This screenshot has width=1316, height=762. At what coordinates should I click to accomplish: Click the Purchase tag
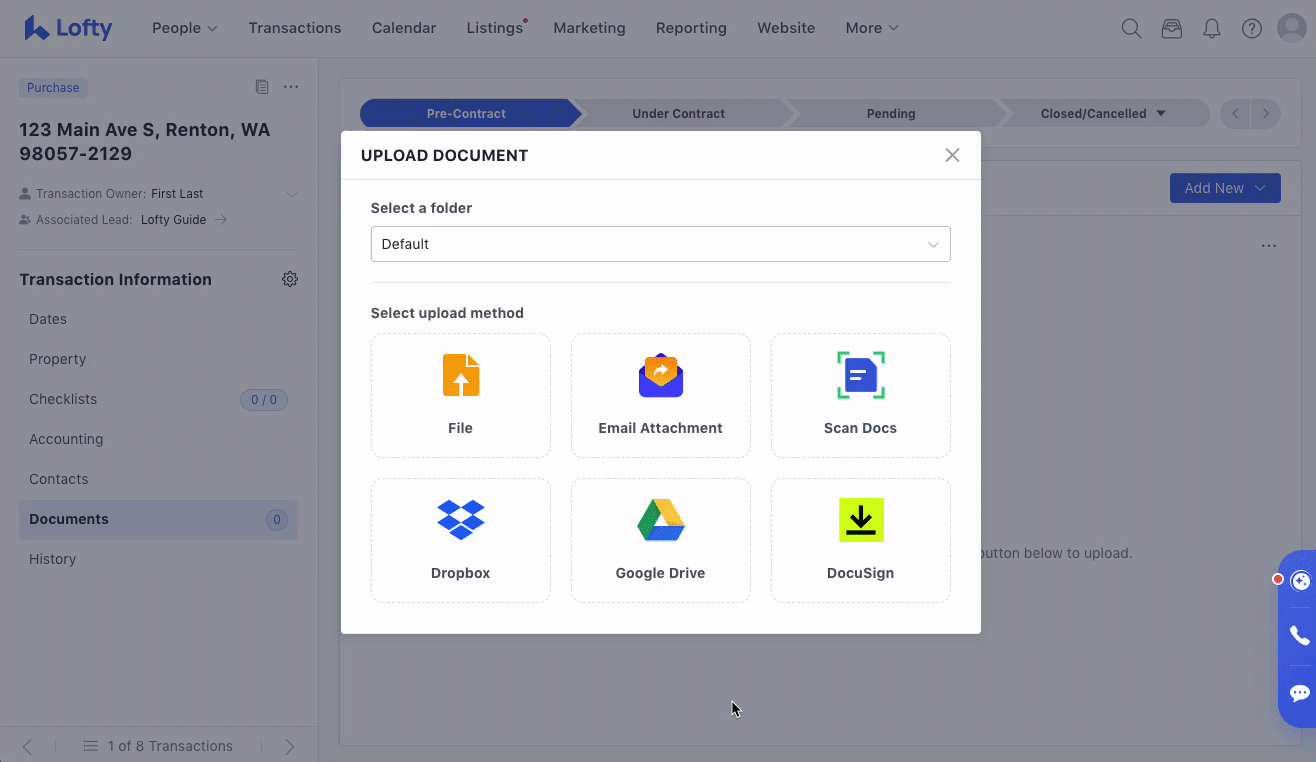[53, 87]
